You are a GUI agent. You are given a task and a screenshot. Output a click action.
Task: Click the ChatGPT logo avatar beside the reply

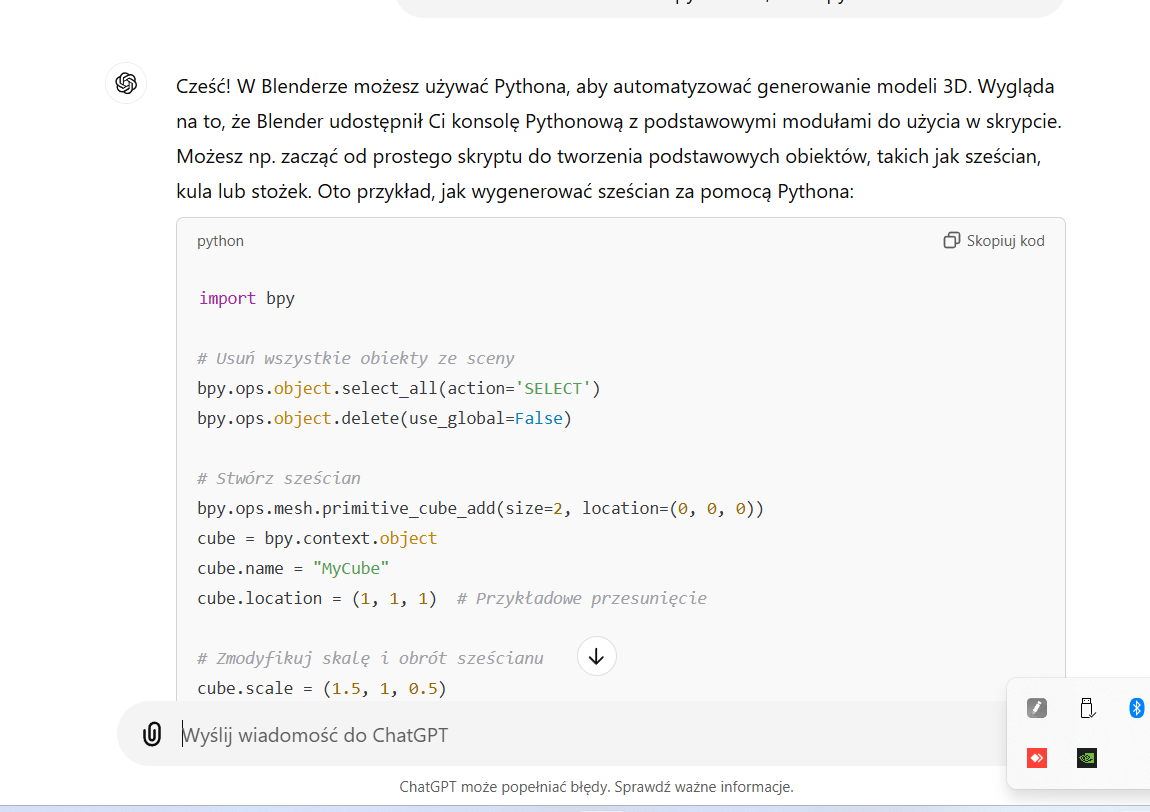click(126, 83)
